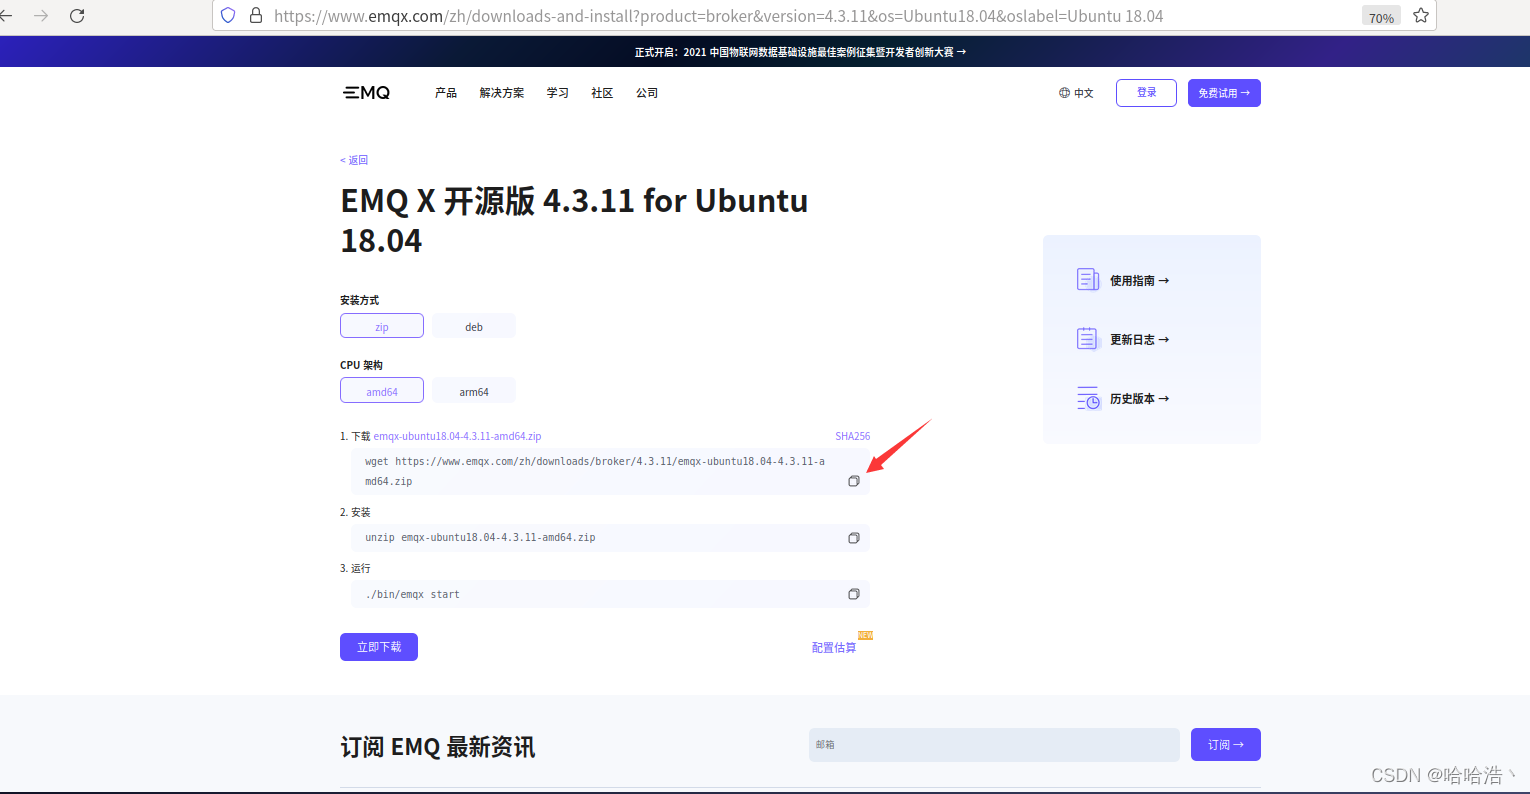This screenshot has height=794, width=1530.
Task: Click the 订阅 subscribe button
Action: click(x=1225, y=745)
